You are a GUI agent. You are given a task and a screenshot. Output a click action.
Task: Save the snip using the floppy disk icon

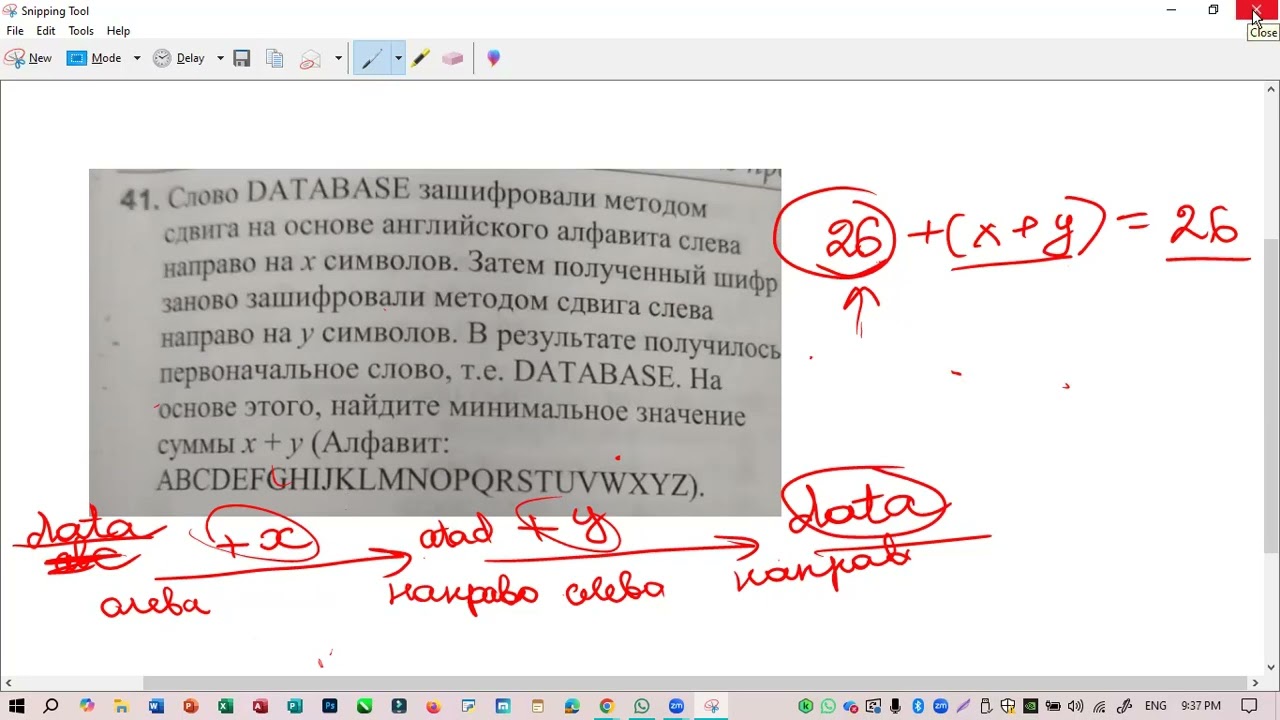coord(241,58)
